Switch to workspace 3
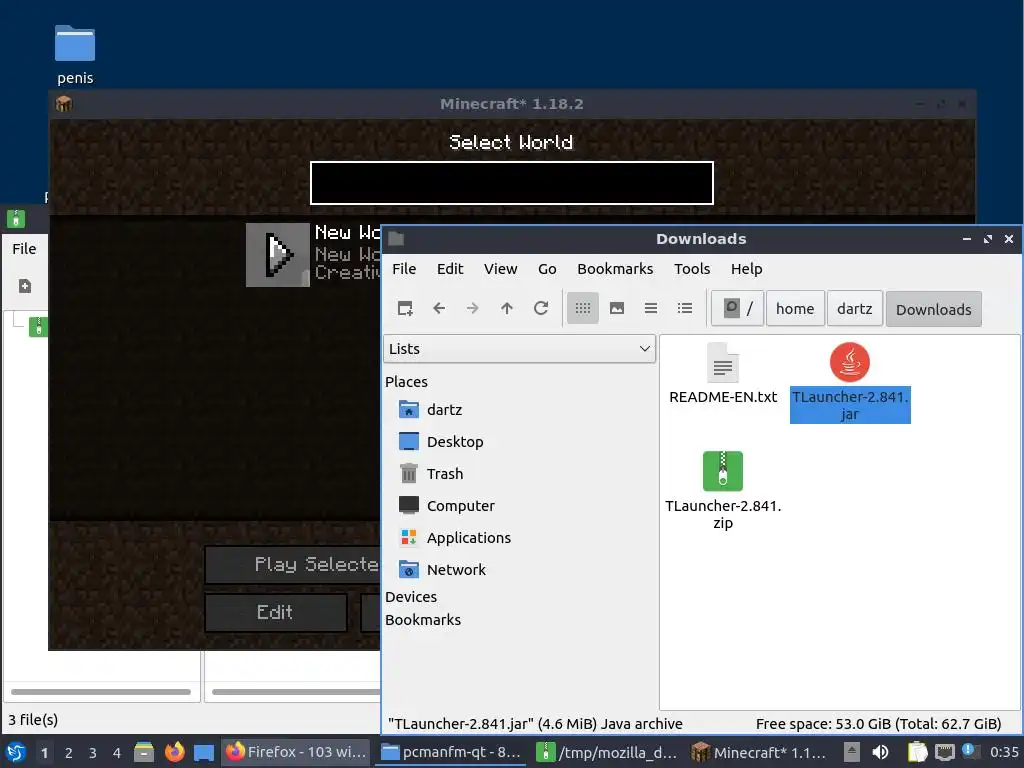This screenshot has width=1024, height=768. pos(93,753)
